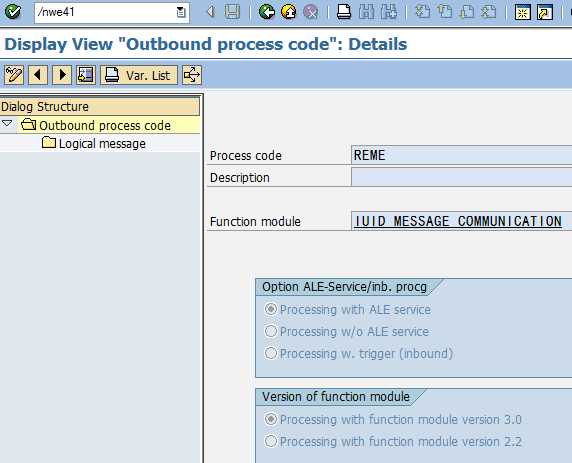Screen dimensions: 572x463
Task: Click the Cancel icon
Action: pyautogui.click(x=310, y=12)
